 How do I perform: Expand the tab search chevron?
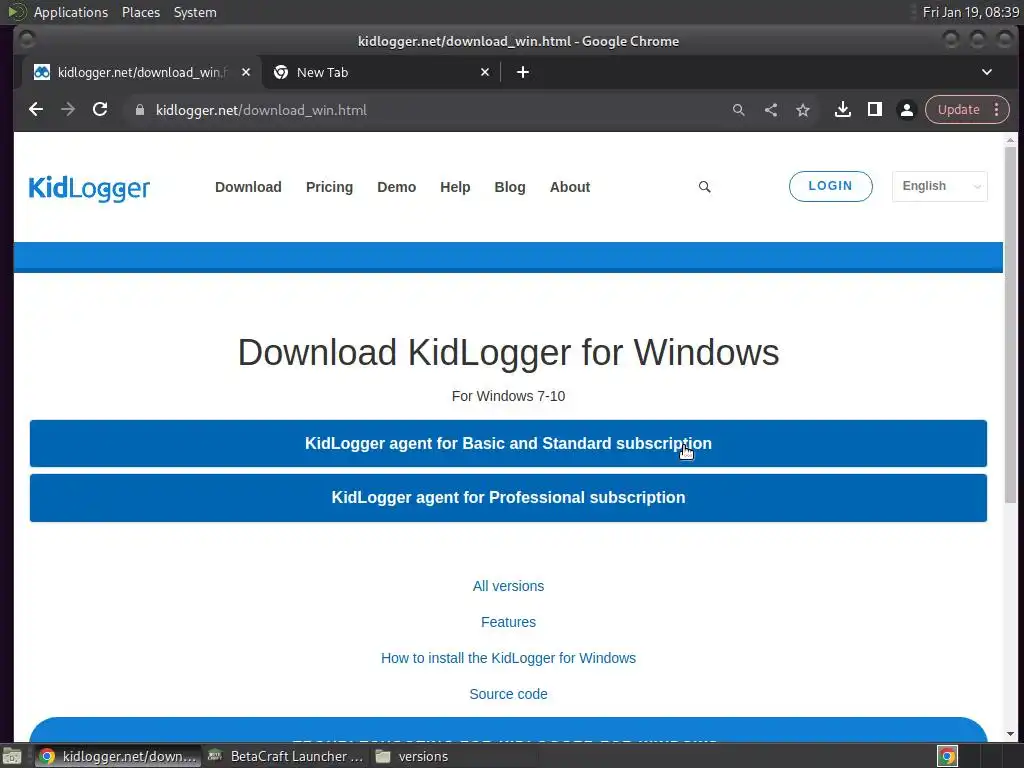click(987, 72)
